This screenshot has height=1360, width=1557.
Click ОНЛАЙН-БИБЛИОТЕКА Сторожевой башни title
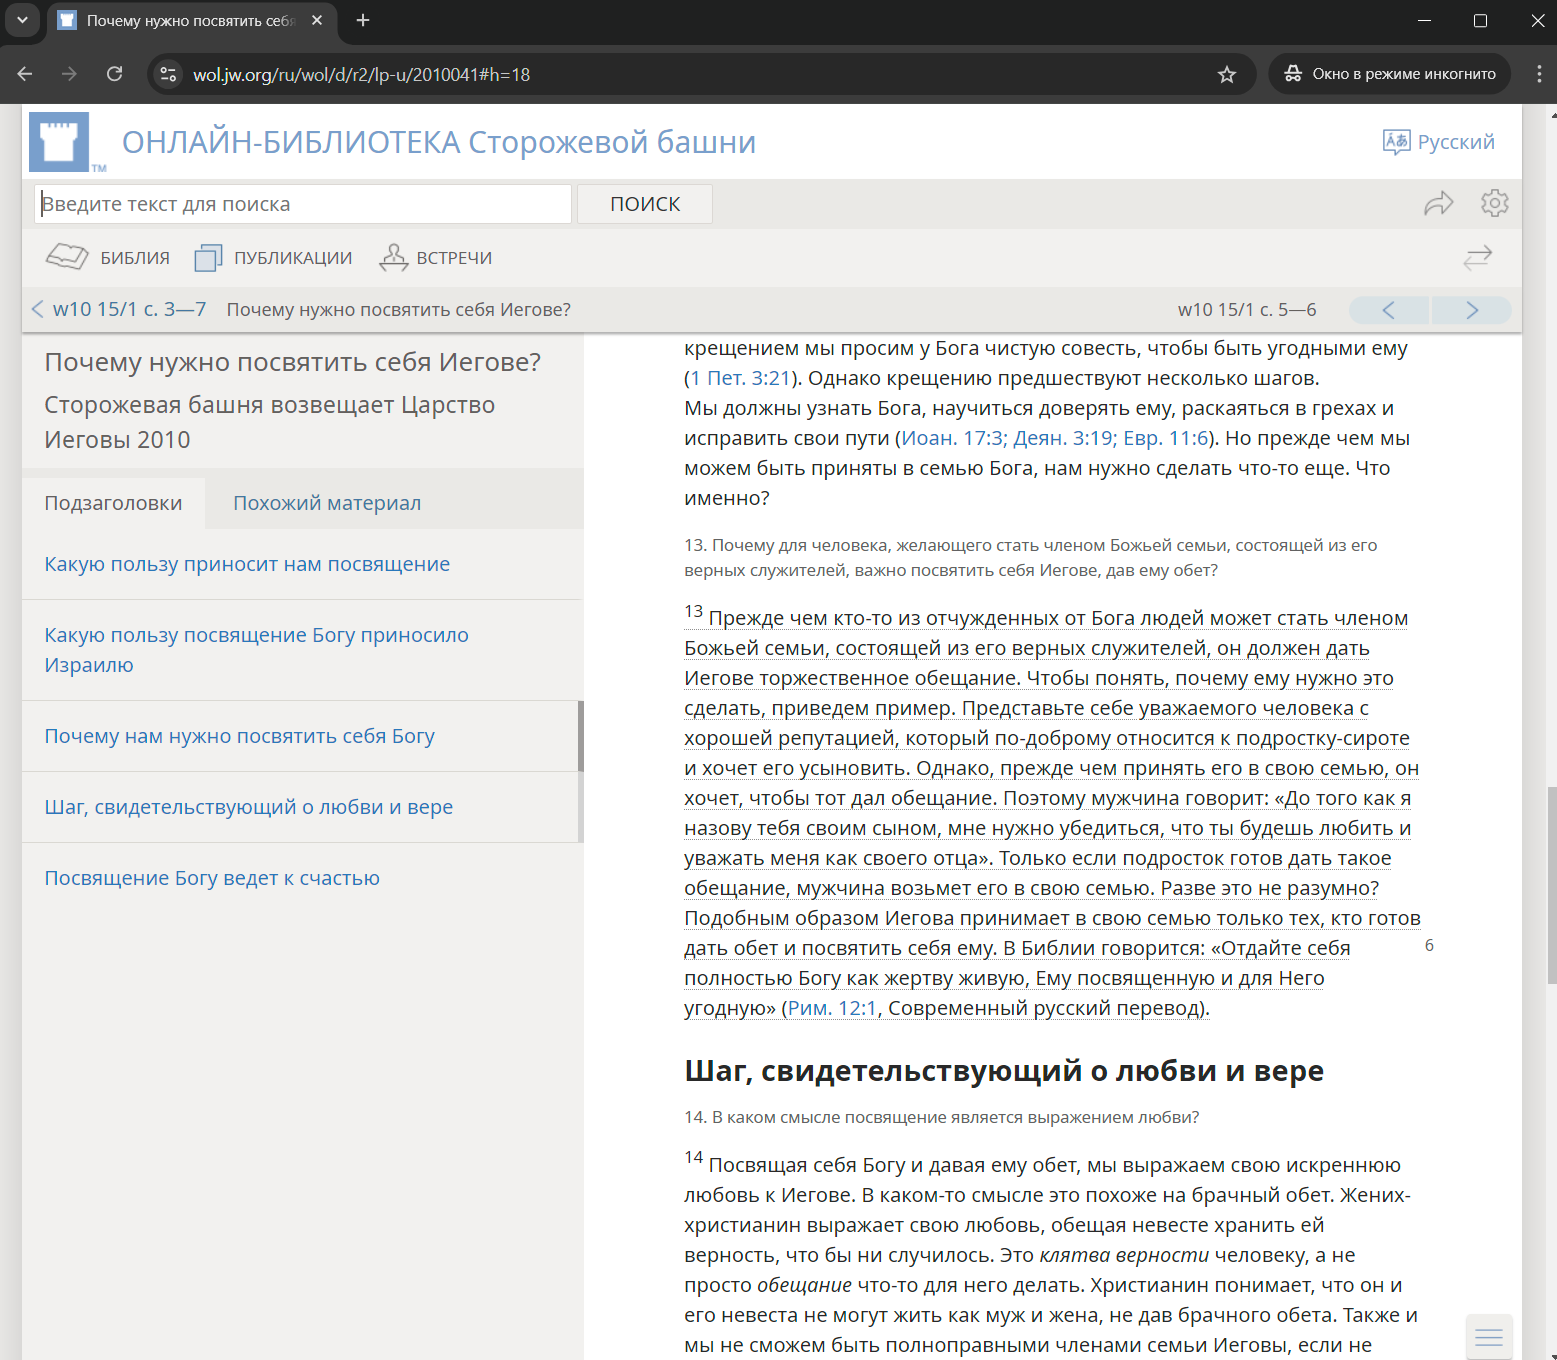pos(439,142)
